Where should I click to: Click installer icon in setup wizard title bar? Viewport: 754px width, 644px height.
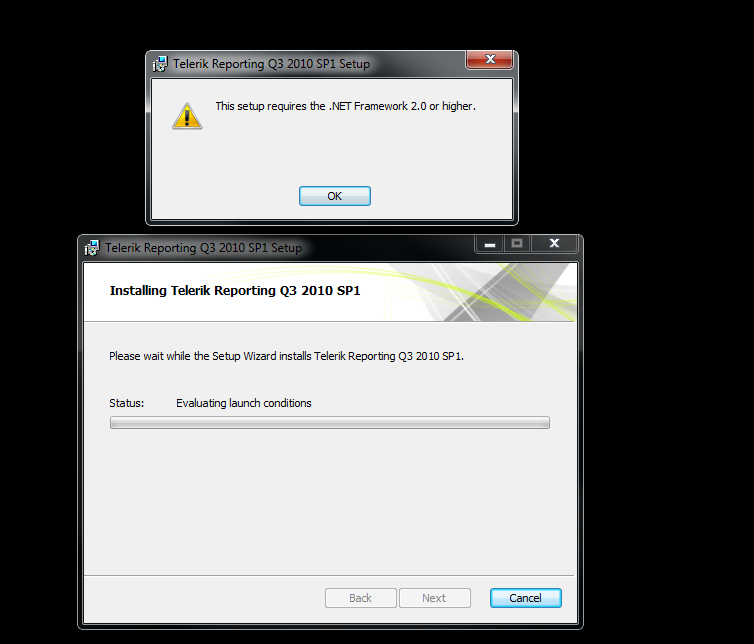(x=92, y=248)
